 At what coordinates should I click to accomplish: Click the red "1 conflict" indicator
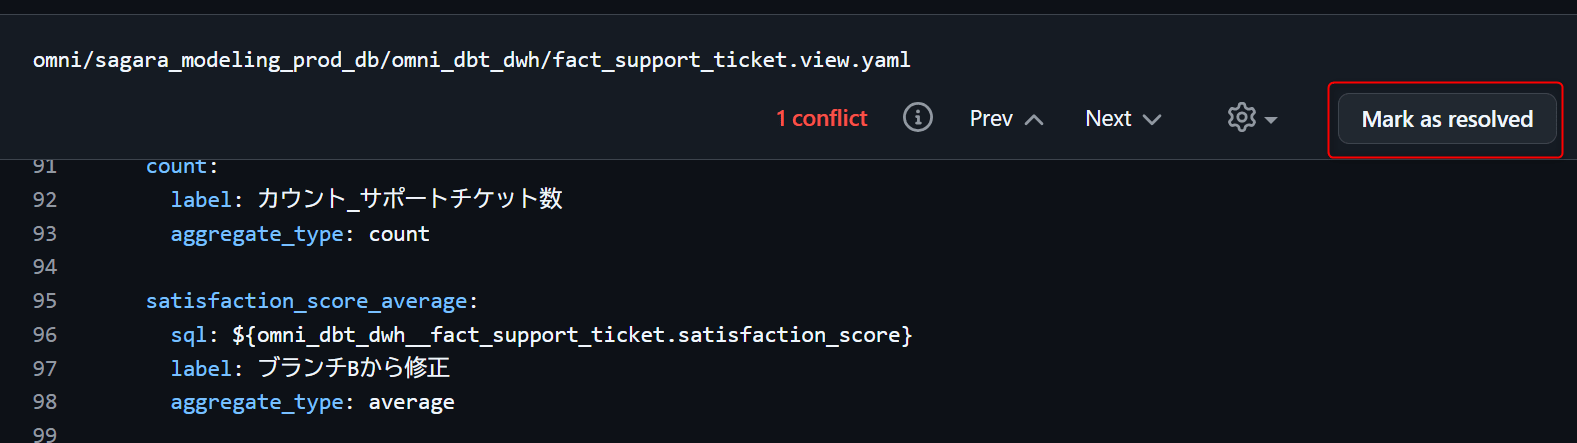821,119
